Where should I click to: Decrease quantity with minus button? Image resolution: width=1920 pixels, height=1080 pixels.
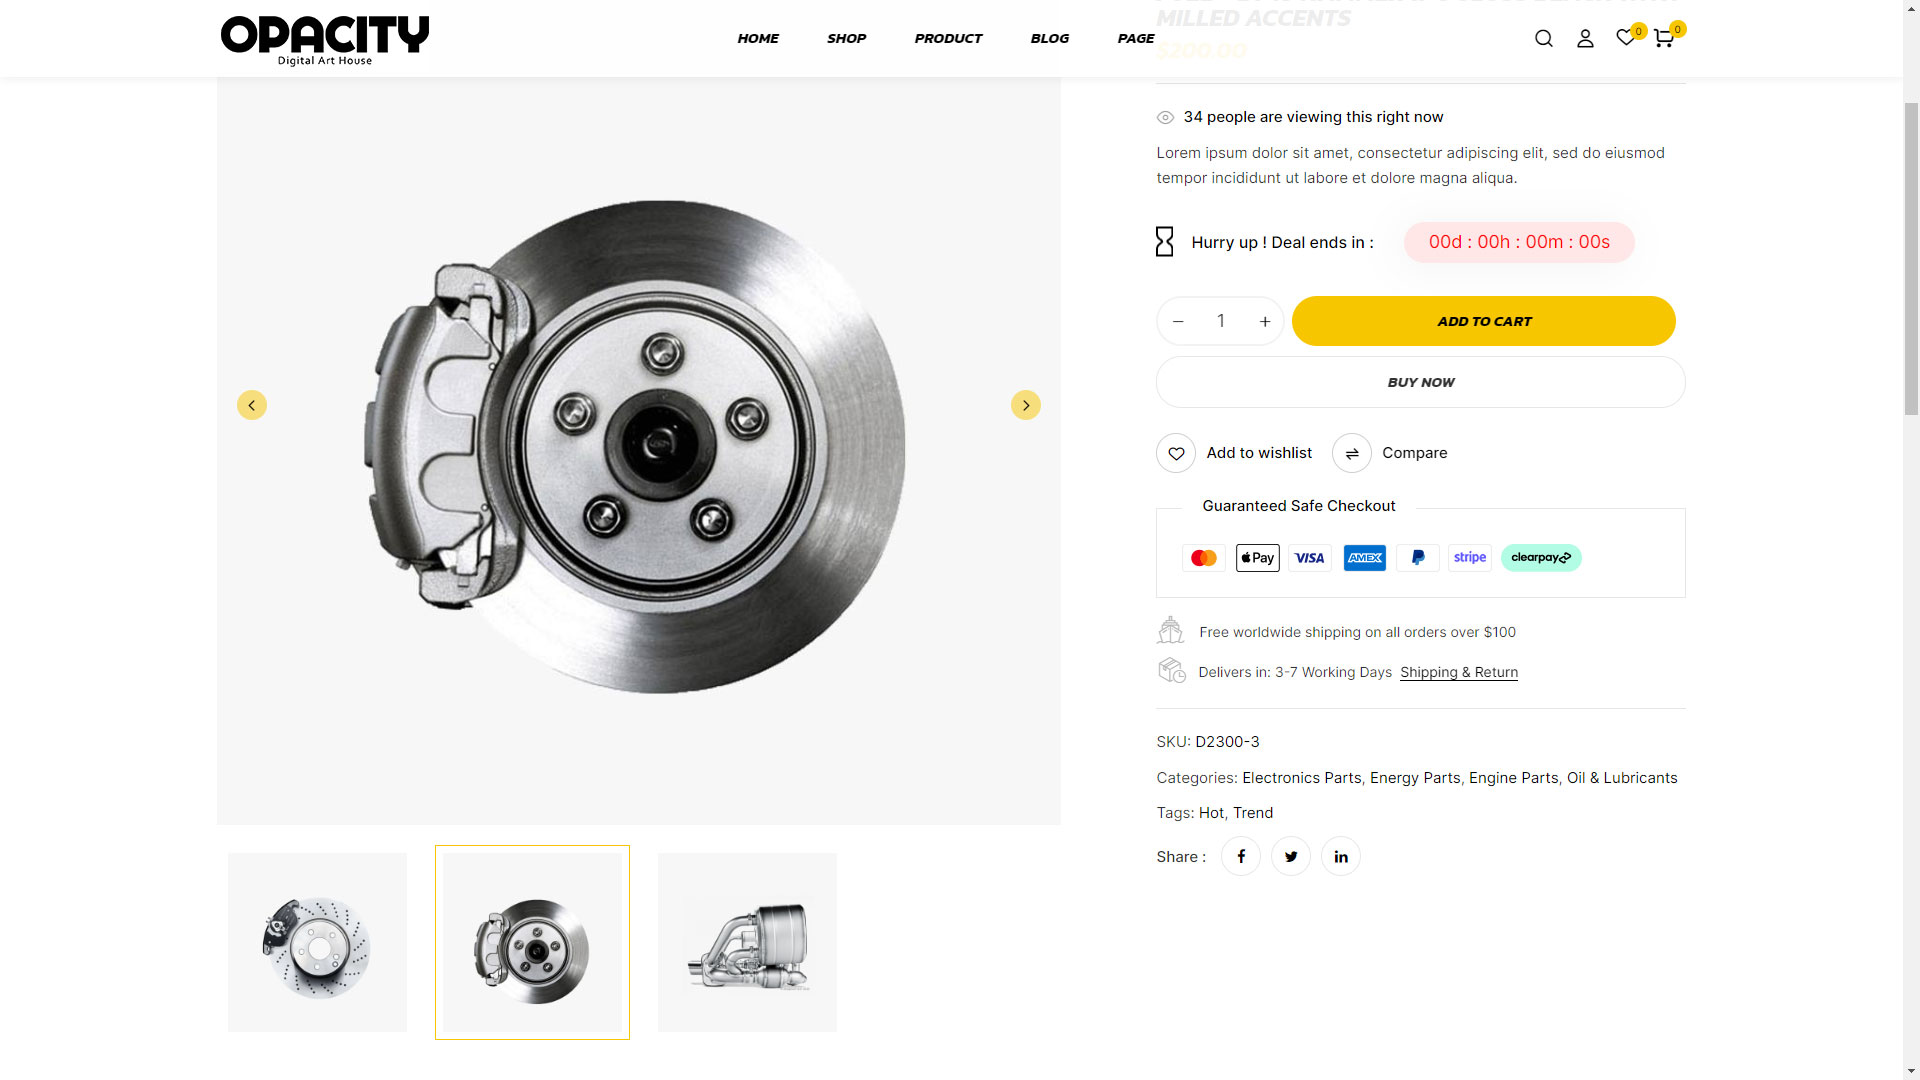tap(1178, 321)
